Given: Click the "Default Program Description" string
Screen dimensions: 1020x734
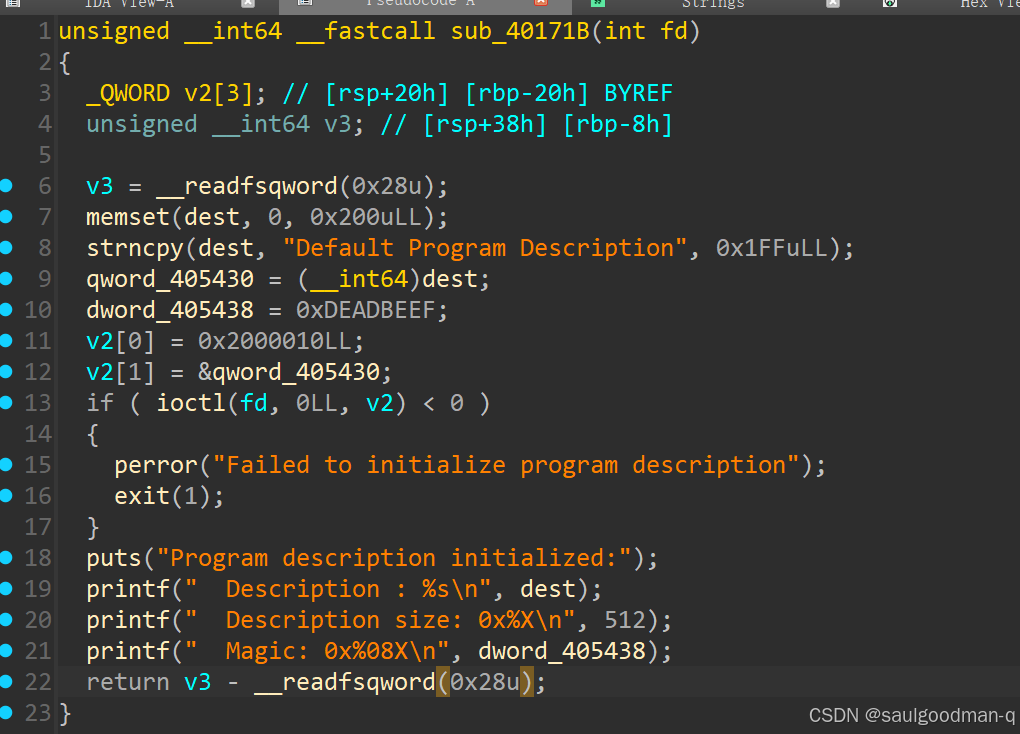Looking at the screenshot, I should [485, 248].
